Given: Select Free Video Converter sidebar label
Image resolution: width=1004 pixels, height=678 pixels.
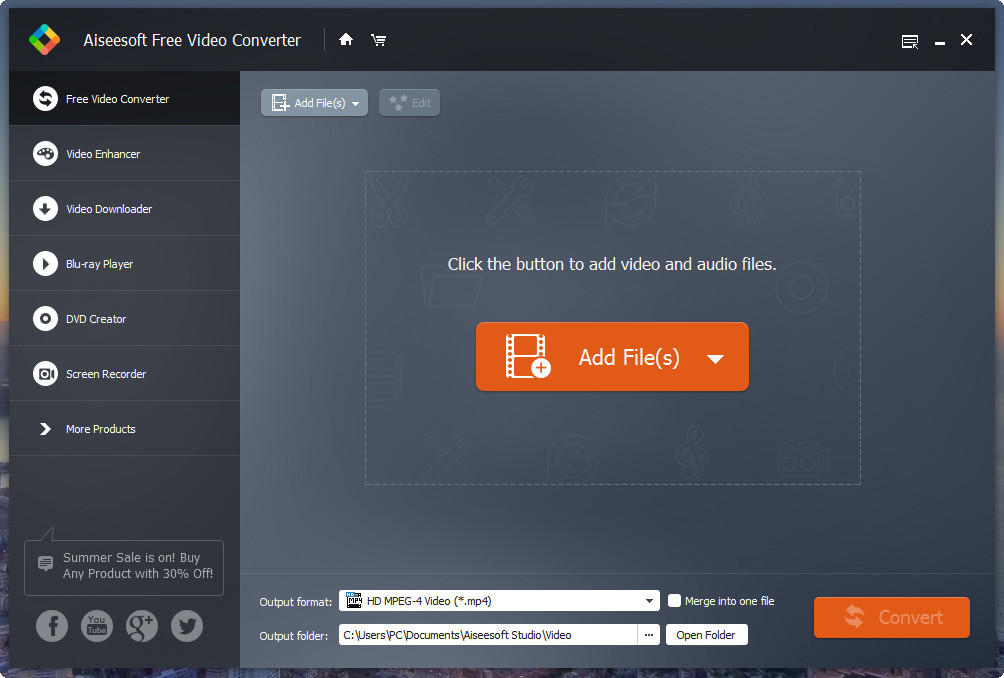Looking at the screenshot, I should point(117,99).
